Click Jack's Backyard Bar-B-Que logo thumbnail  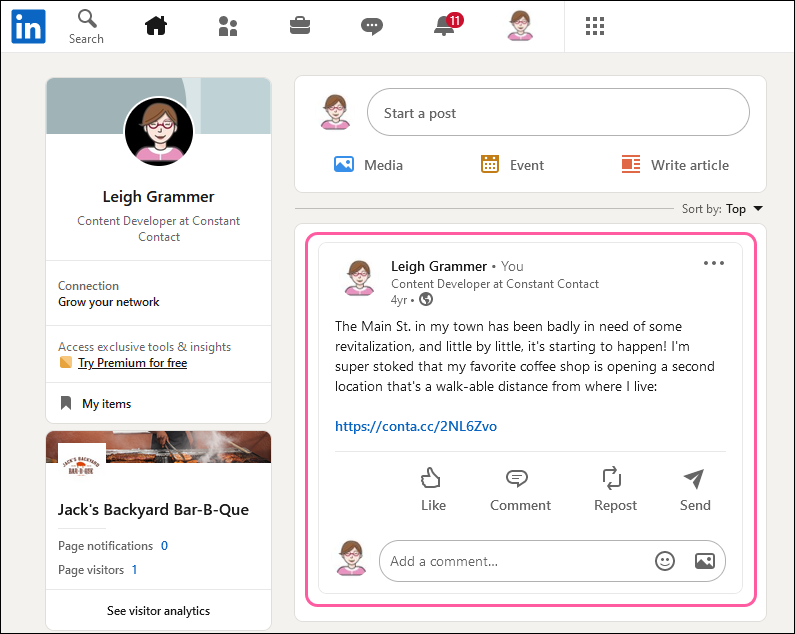tap(81, 465)
